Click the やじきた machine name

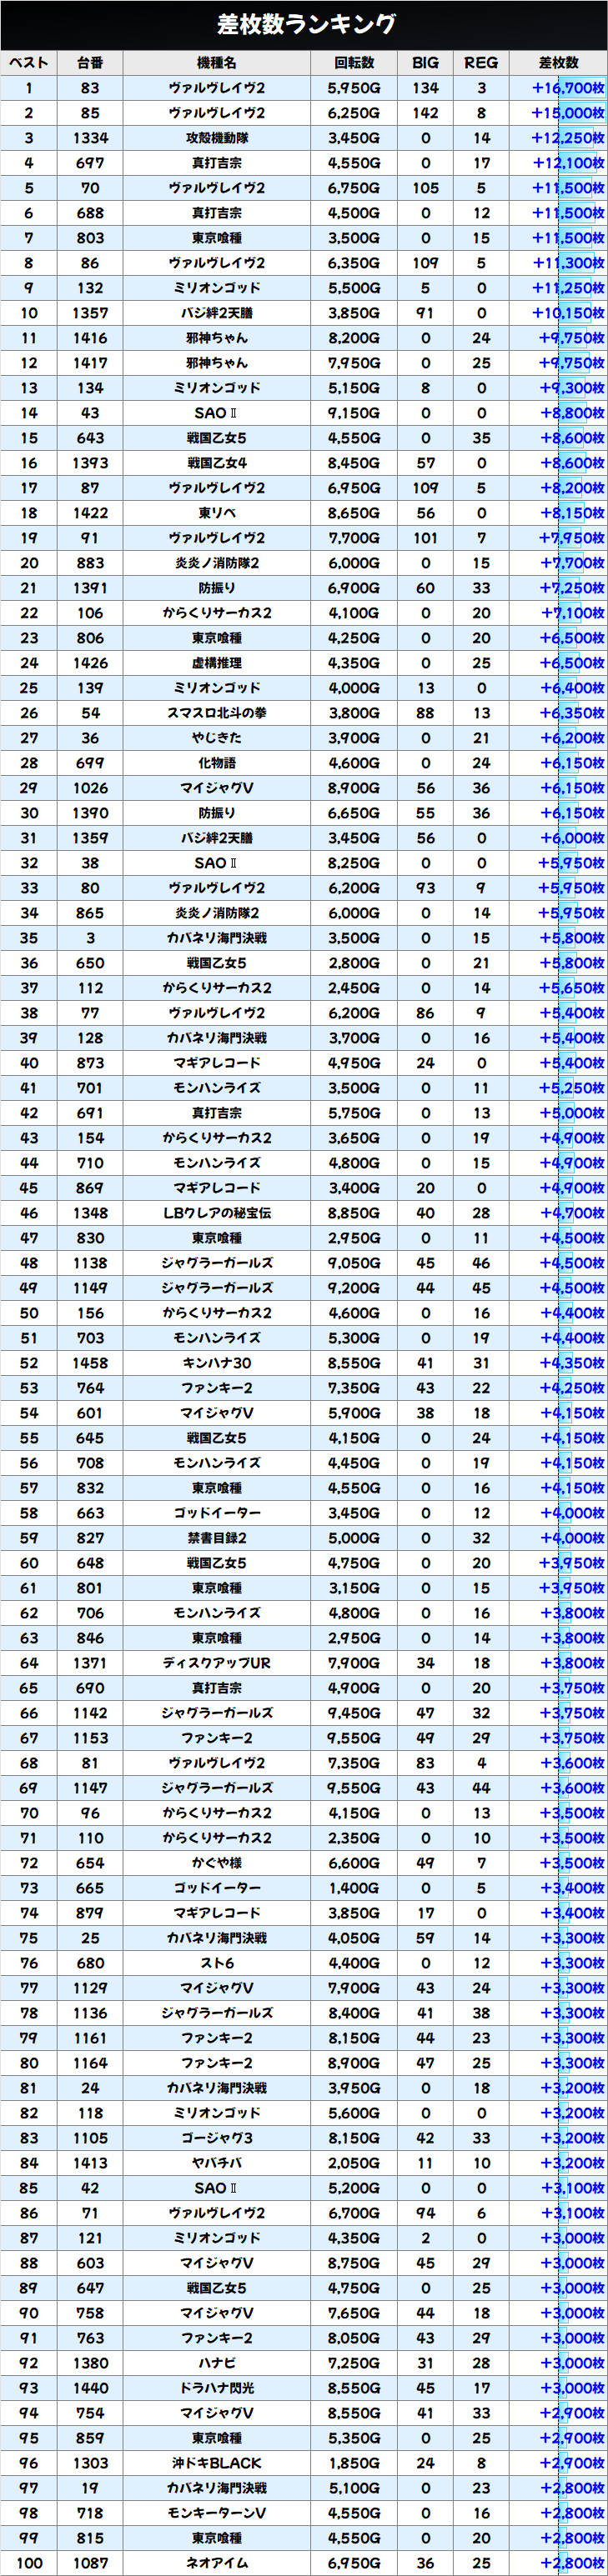coord(217,738)
